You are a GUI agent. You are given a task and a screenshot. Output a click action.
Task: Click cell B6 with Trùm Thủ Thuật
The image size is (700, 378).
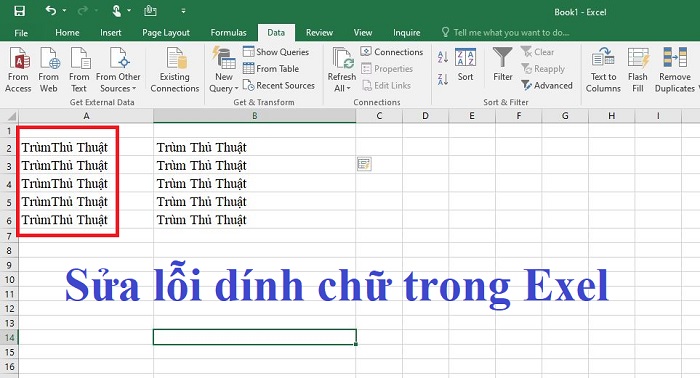tap(254, 220)
